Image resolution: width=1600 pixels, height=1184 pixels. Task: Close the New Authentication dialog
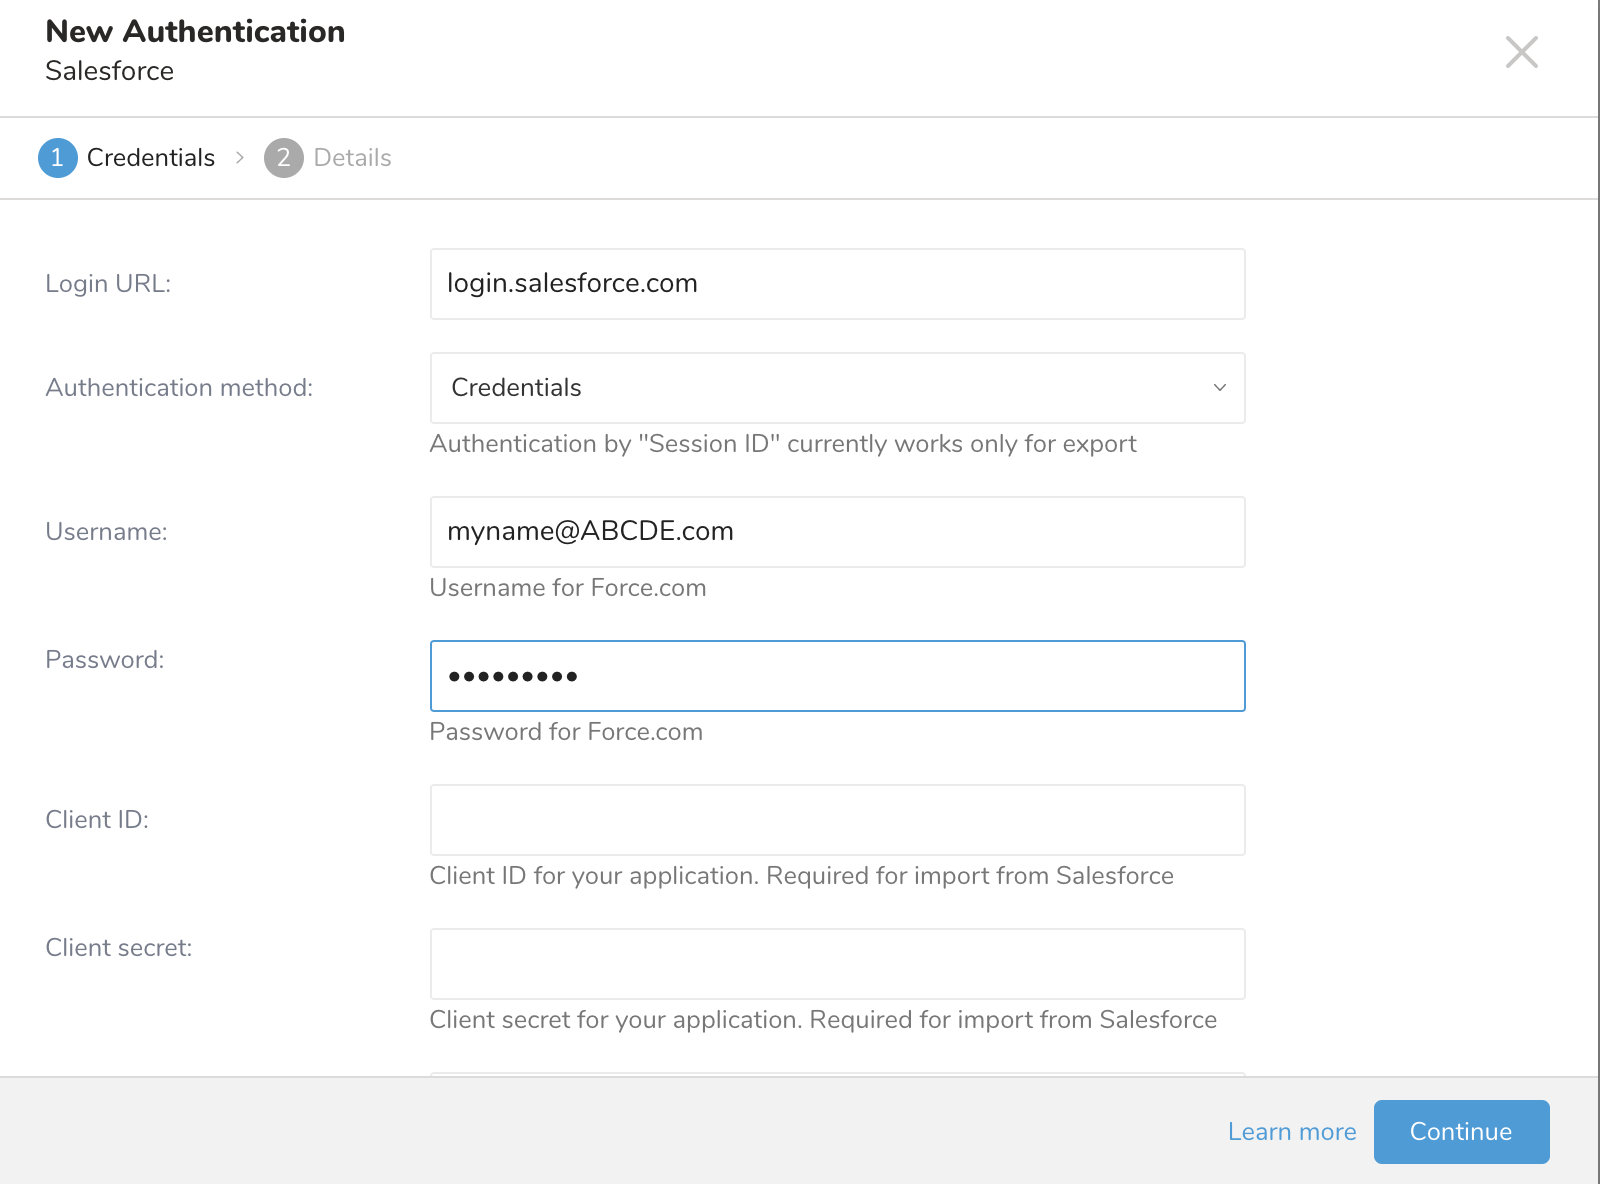pyautogui.click(x=1521, y=52)
